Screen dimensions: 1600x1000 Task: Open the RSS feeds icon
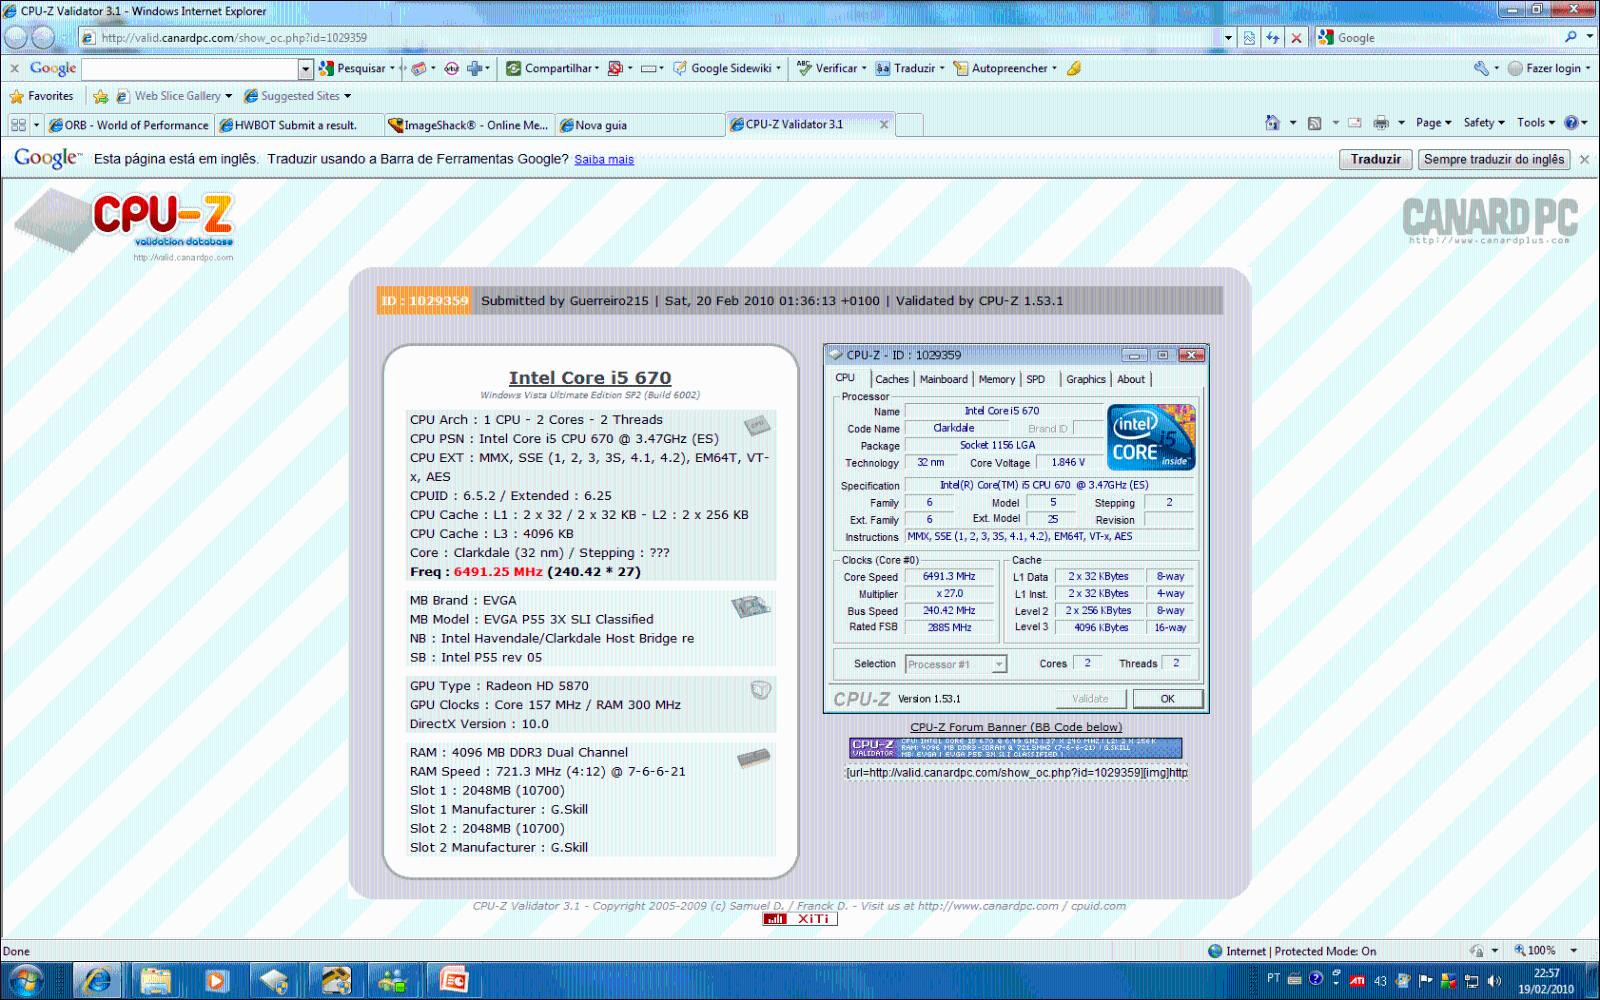point(1315,123)
